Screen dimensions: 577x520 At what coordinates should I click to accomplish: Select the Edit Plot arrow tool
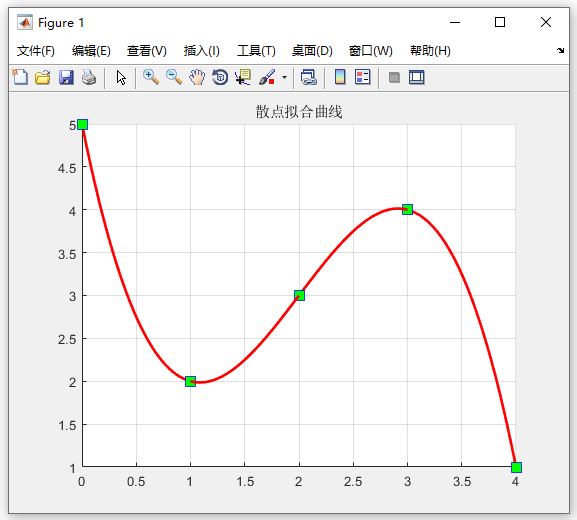click(x=121, y=78)
